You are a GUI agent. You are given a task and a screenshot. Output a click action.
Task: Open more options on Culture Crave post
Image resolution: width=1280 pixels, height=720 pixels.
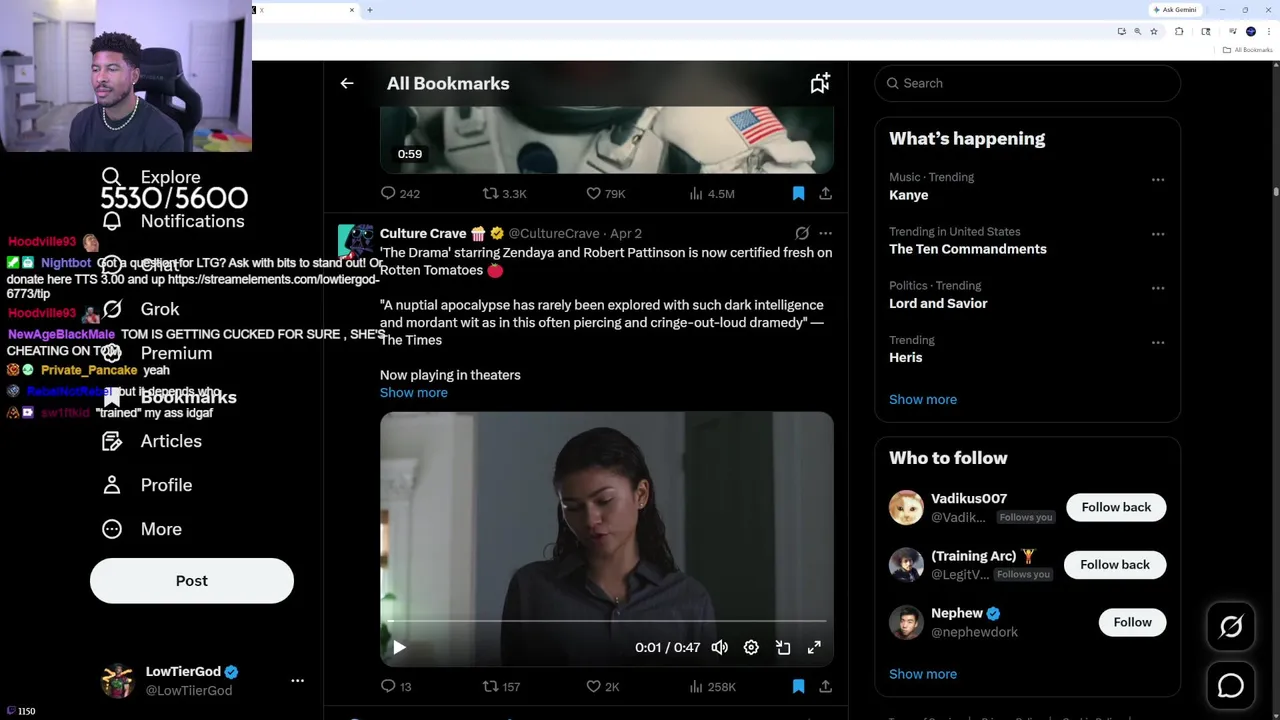pos(825,233)
